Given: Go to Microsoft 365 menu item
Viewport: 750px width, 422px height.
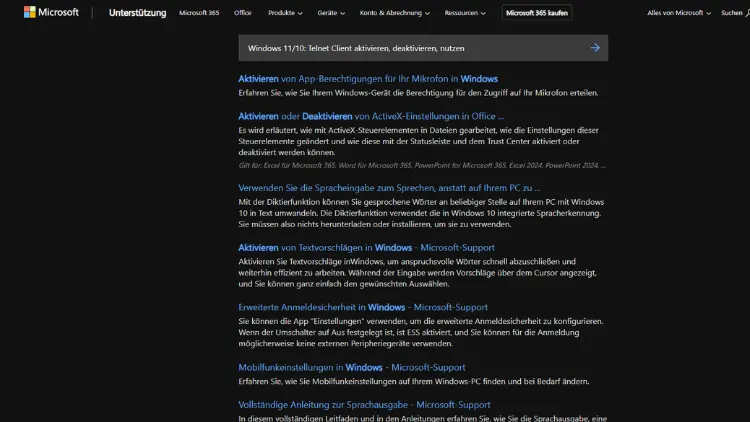Looking at the screenshot, I should click(x=199, y=13).
